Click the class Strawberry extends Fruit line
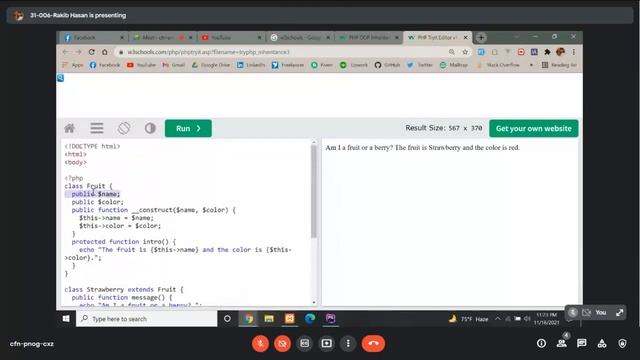This screenshot has width=640, height=360. point(124,289)
